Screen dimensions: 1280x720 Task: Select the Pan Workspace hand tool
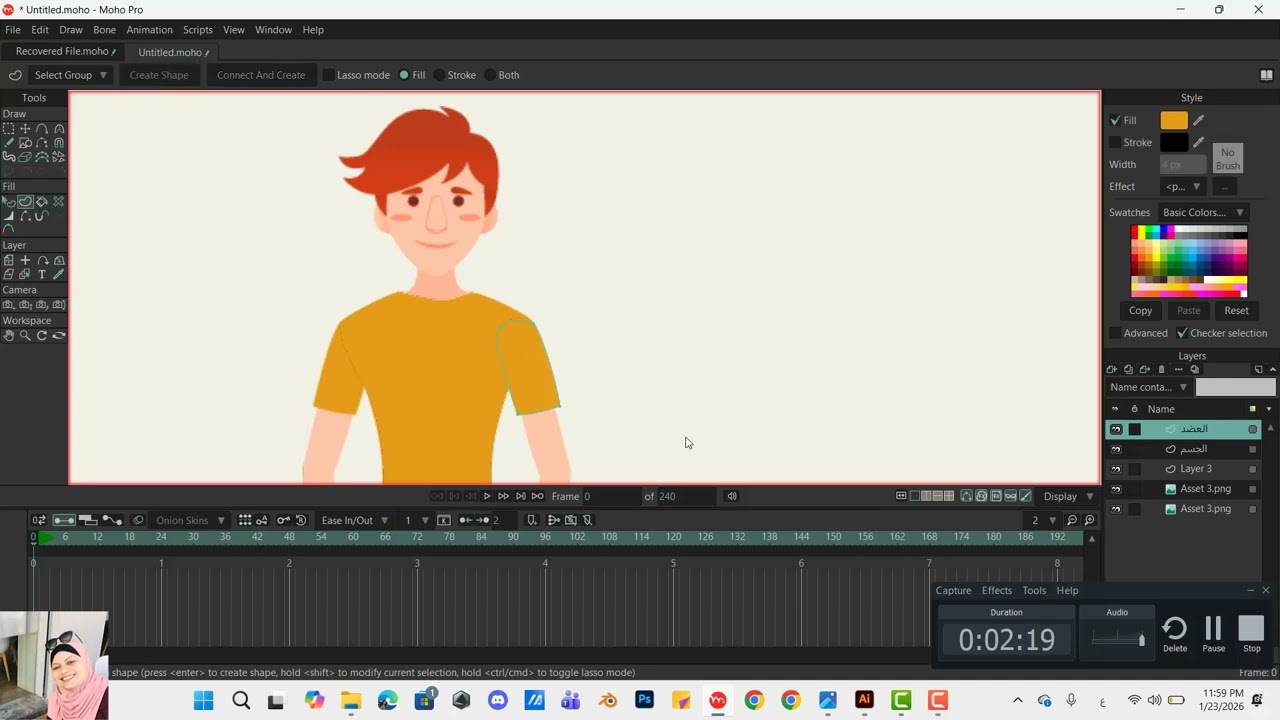tap(8, 335)
